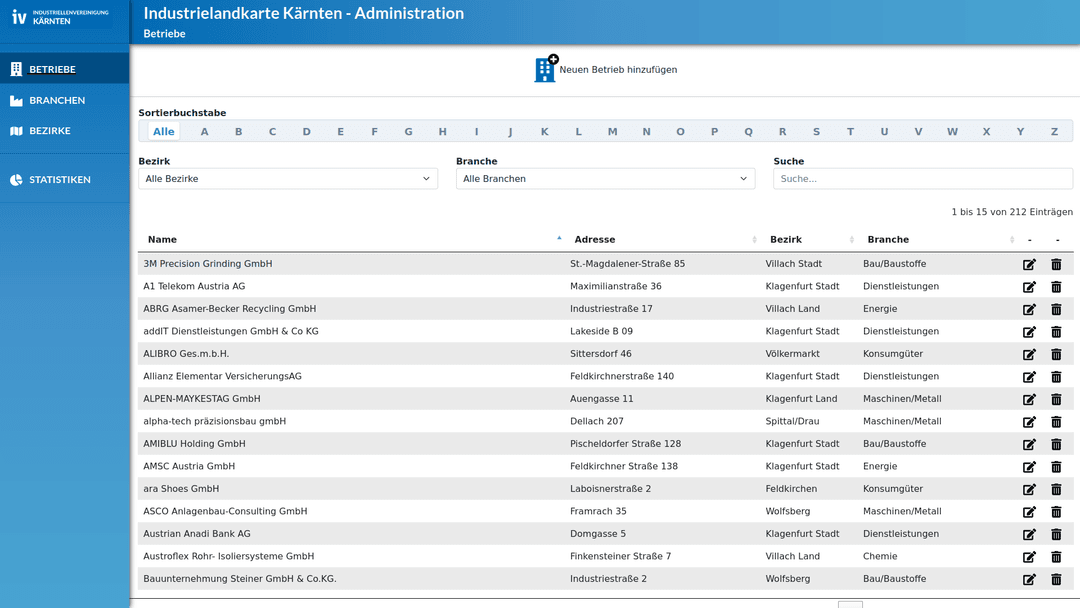
Task: Open the Bezirk filter dropdown
Action: (288, 178)
